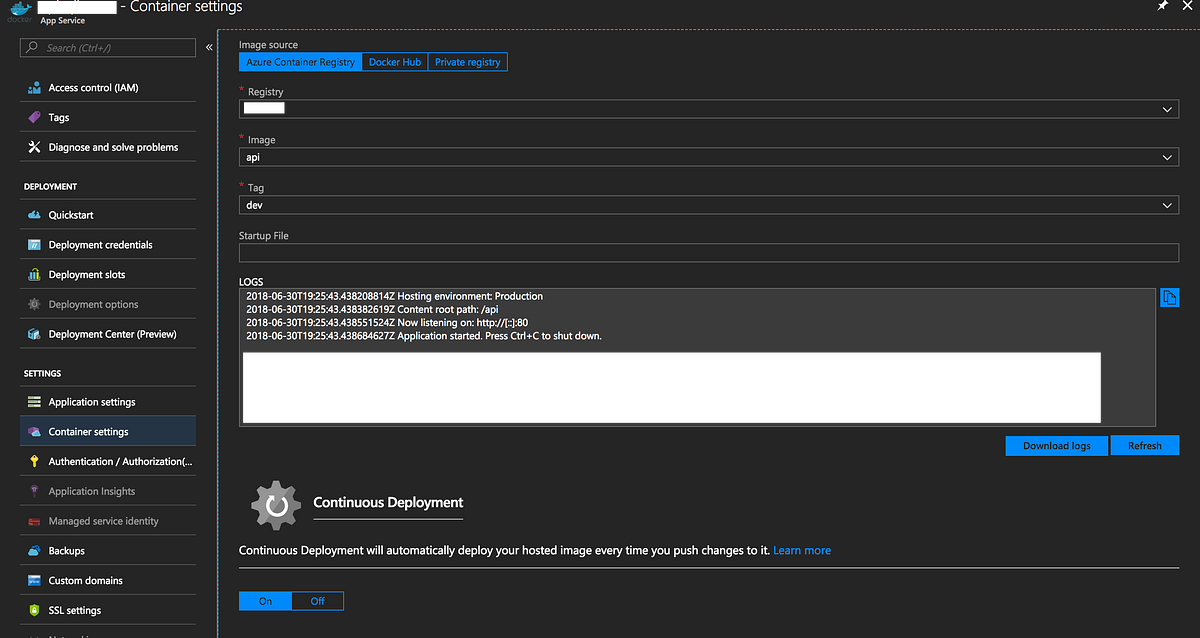Click the Continuous Deployment gear icon
Screen dimensions: 1200x638
[x=276, y=505]
